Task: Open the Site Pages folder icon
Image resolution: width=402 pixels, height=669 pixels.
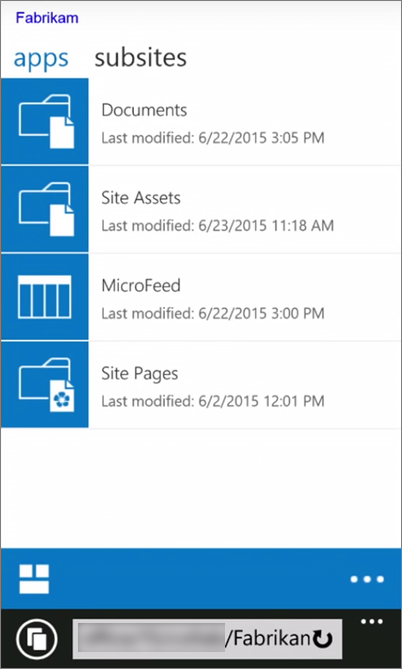Action: click(45, 385)
